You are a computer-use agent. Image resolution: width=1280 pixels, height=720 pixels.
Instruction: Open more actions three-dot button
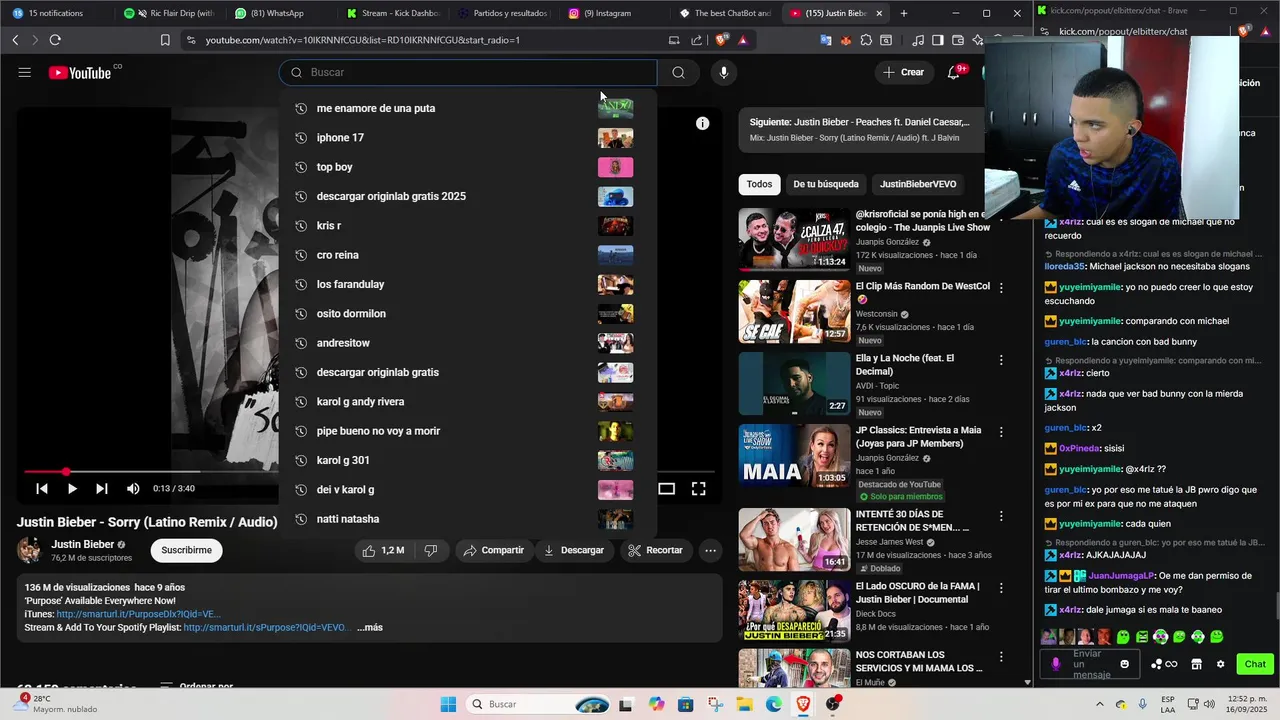click(x=710, y=550)
